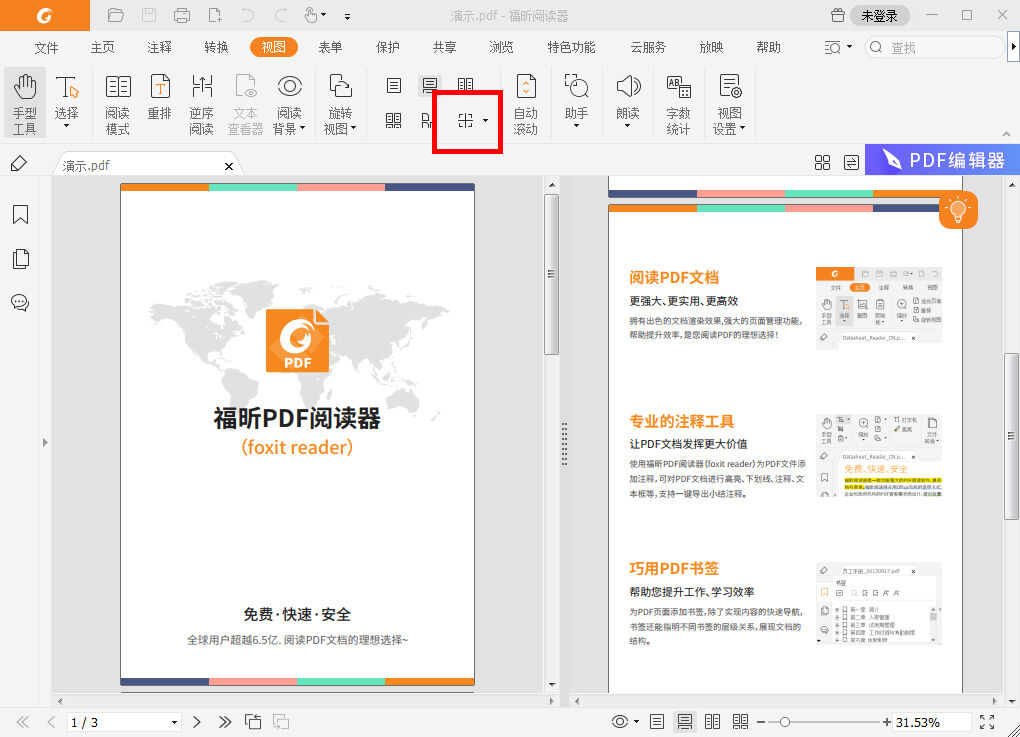Open the 转换 ribbon tab
1020x737 pixels.
click(214, 46)
